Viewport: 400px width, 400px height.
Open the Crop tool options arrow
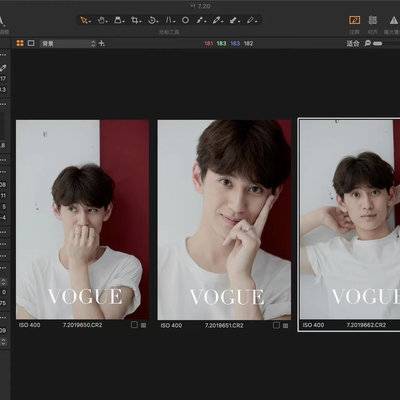[140, 22]
